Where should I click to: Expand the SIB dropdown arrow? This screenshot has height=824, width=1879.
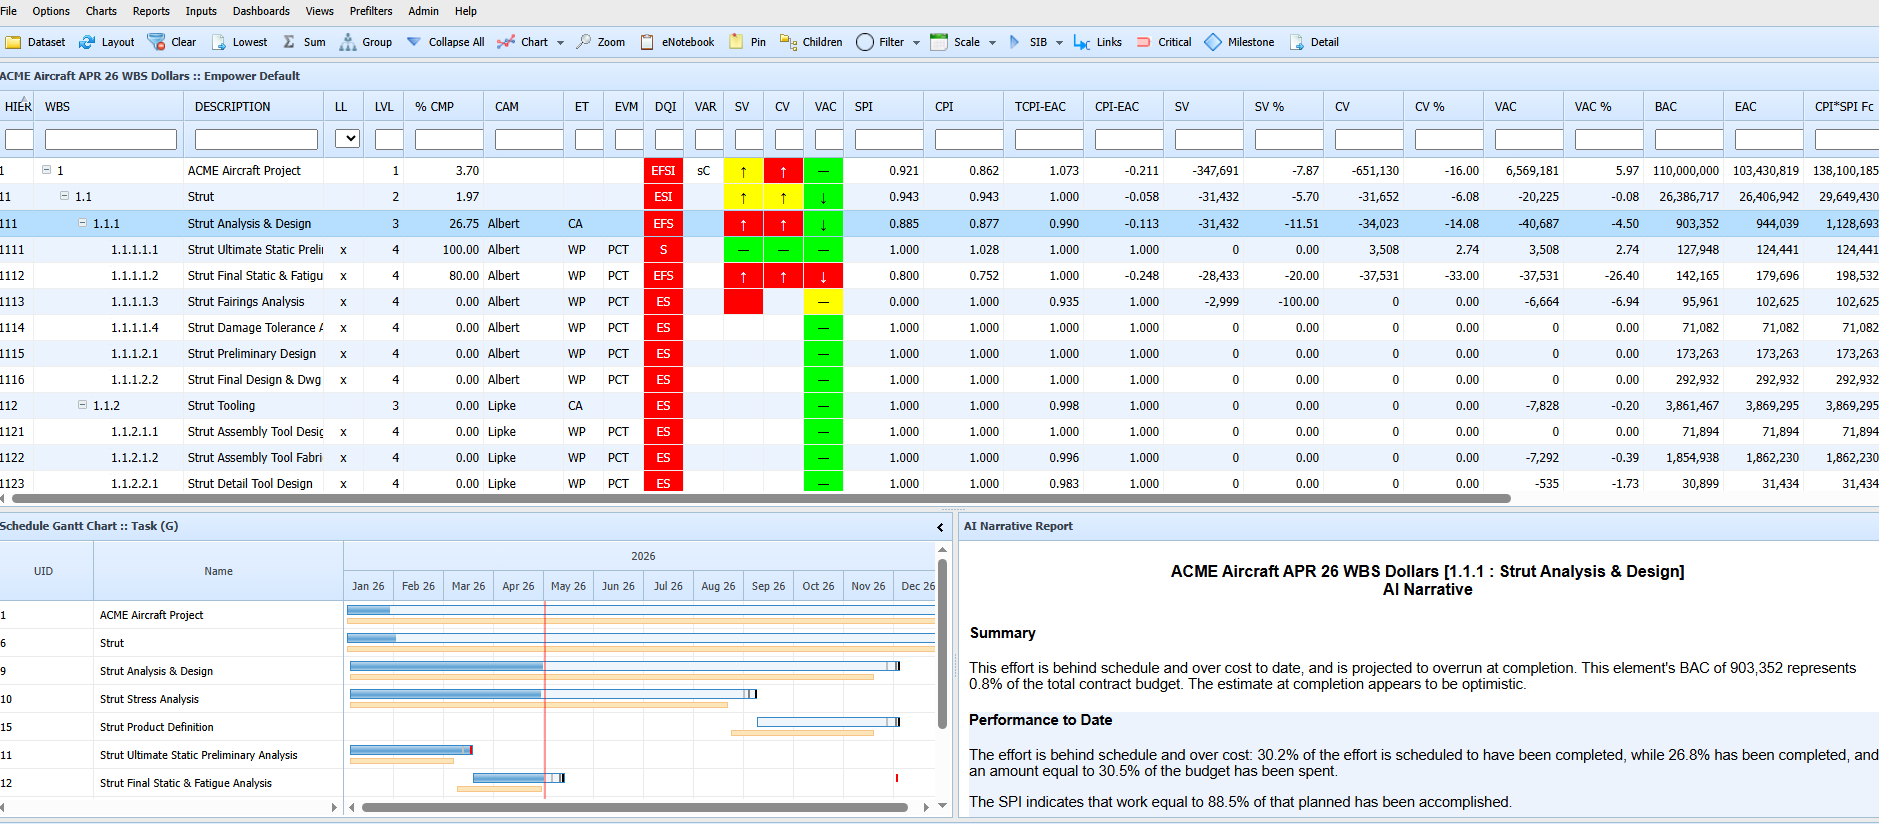pyautogui.click(x=1059, y=43)
